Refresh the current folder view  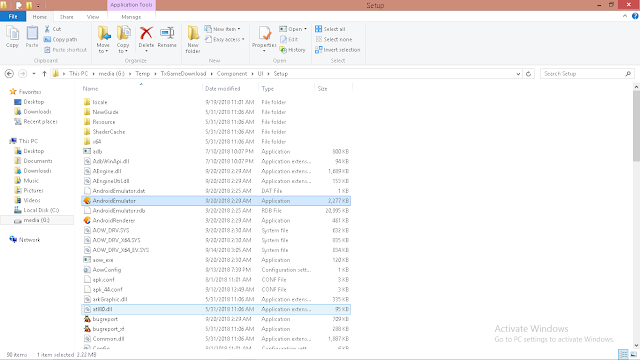pyautogui.click(x=528, y=74)
